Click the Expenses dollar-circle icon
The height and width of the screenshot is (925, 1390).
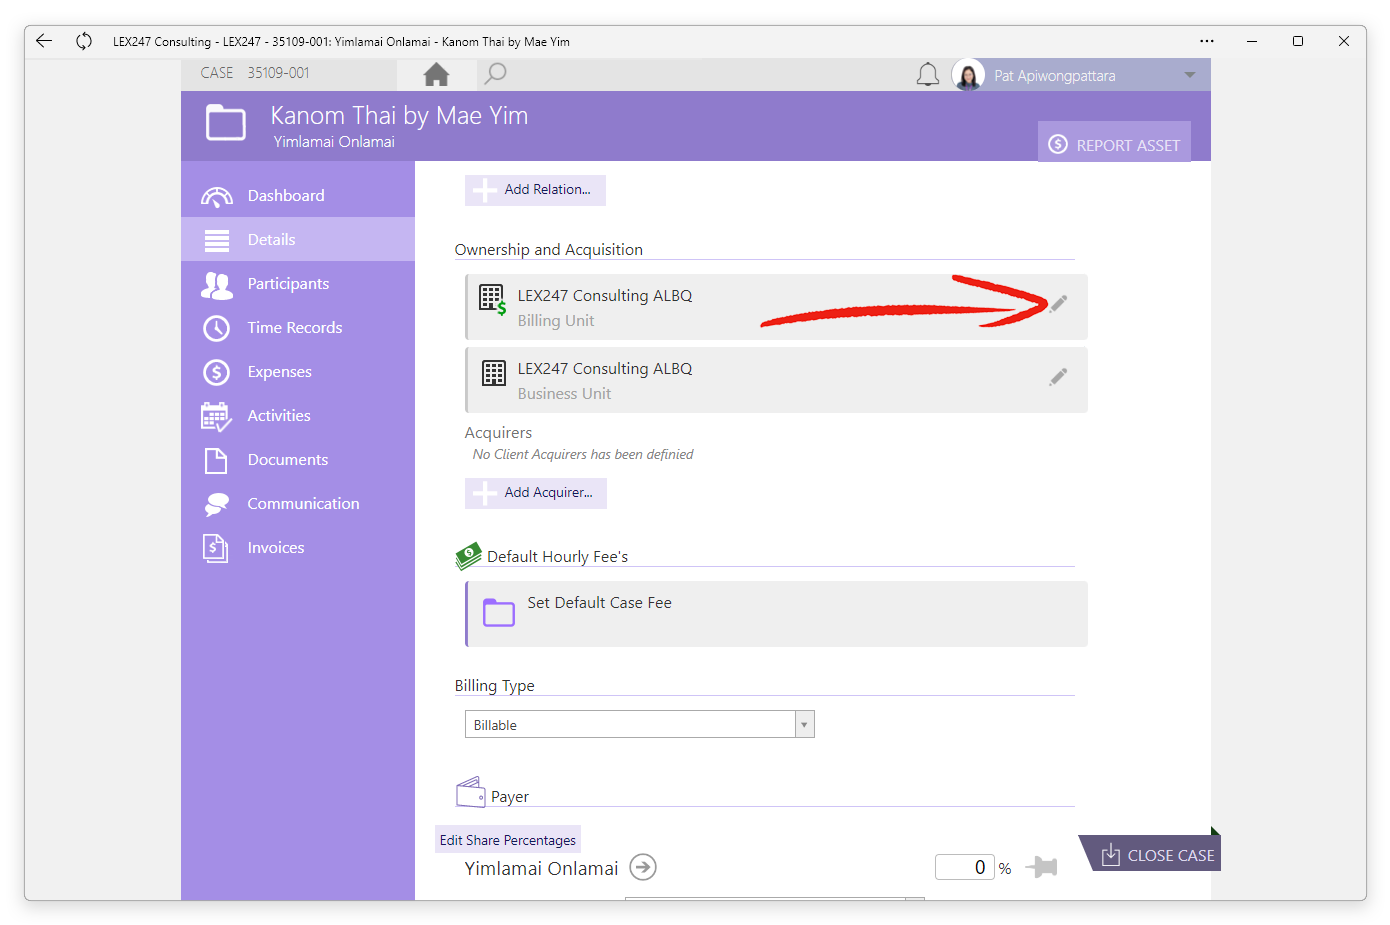217,372
